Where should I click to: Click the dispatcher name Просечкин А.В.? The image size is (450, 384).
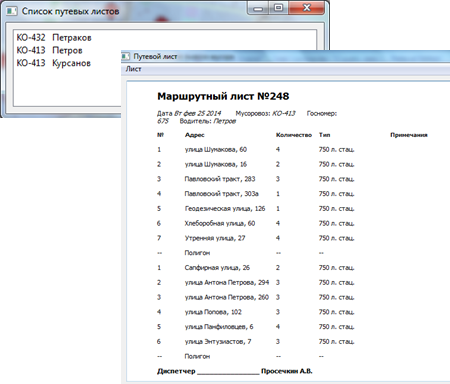tap(287, 371)
